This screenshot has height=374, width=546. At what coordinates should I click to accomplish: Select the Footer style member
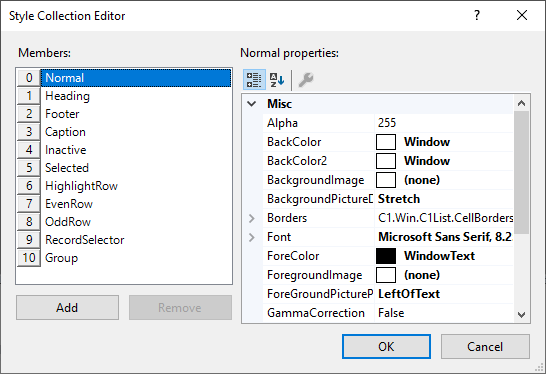pyautogui.click(x=136, y=114)
